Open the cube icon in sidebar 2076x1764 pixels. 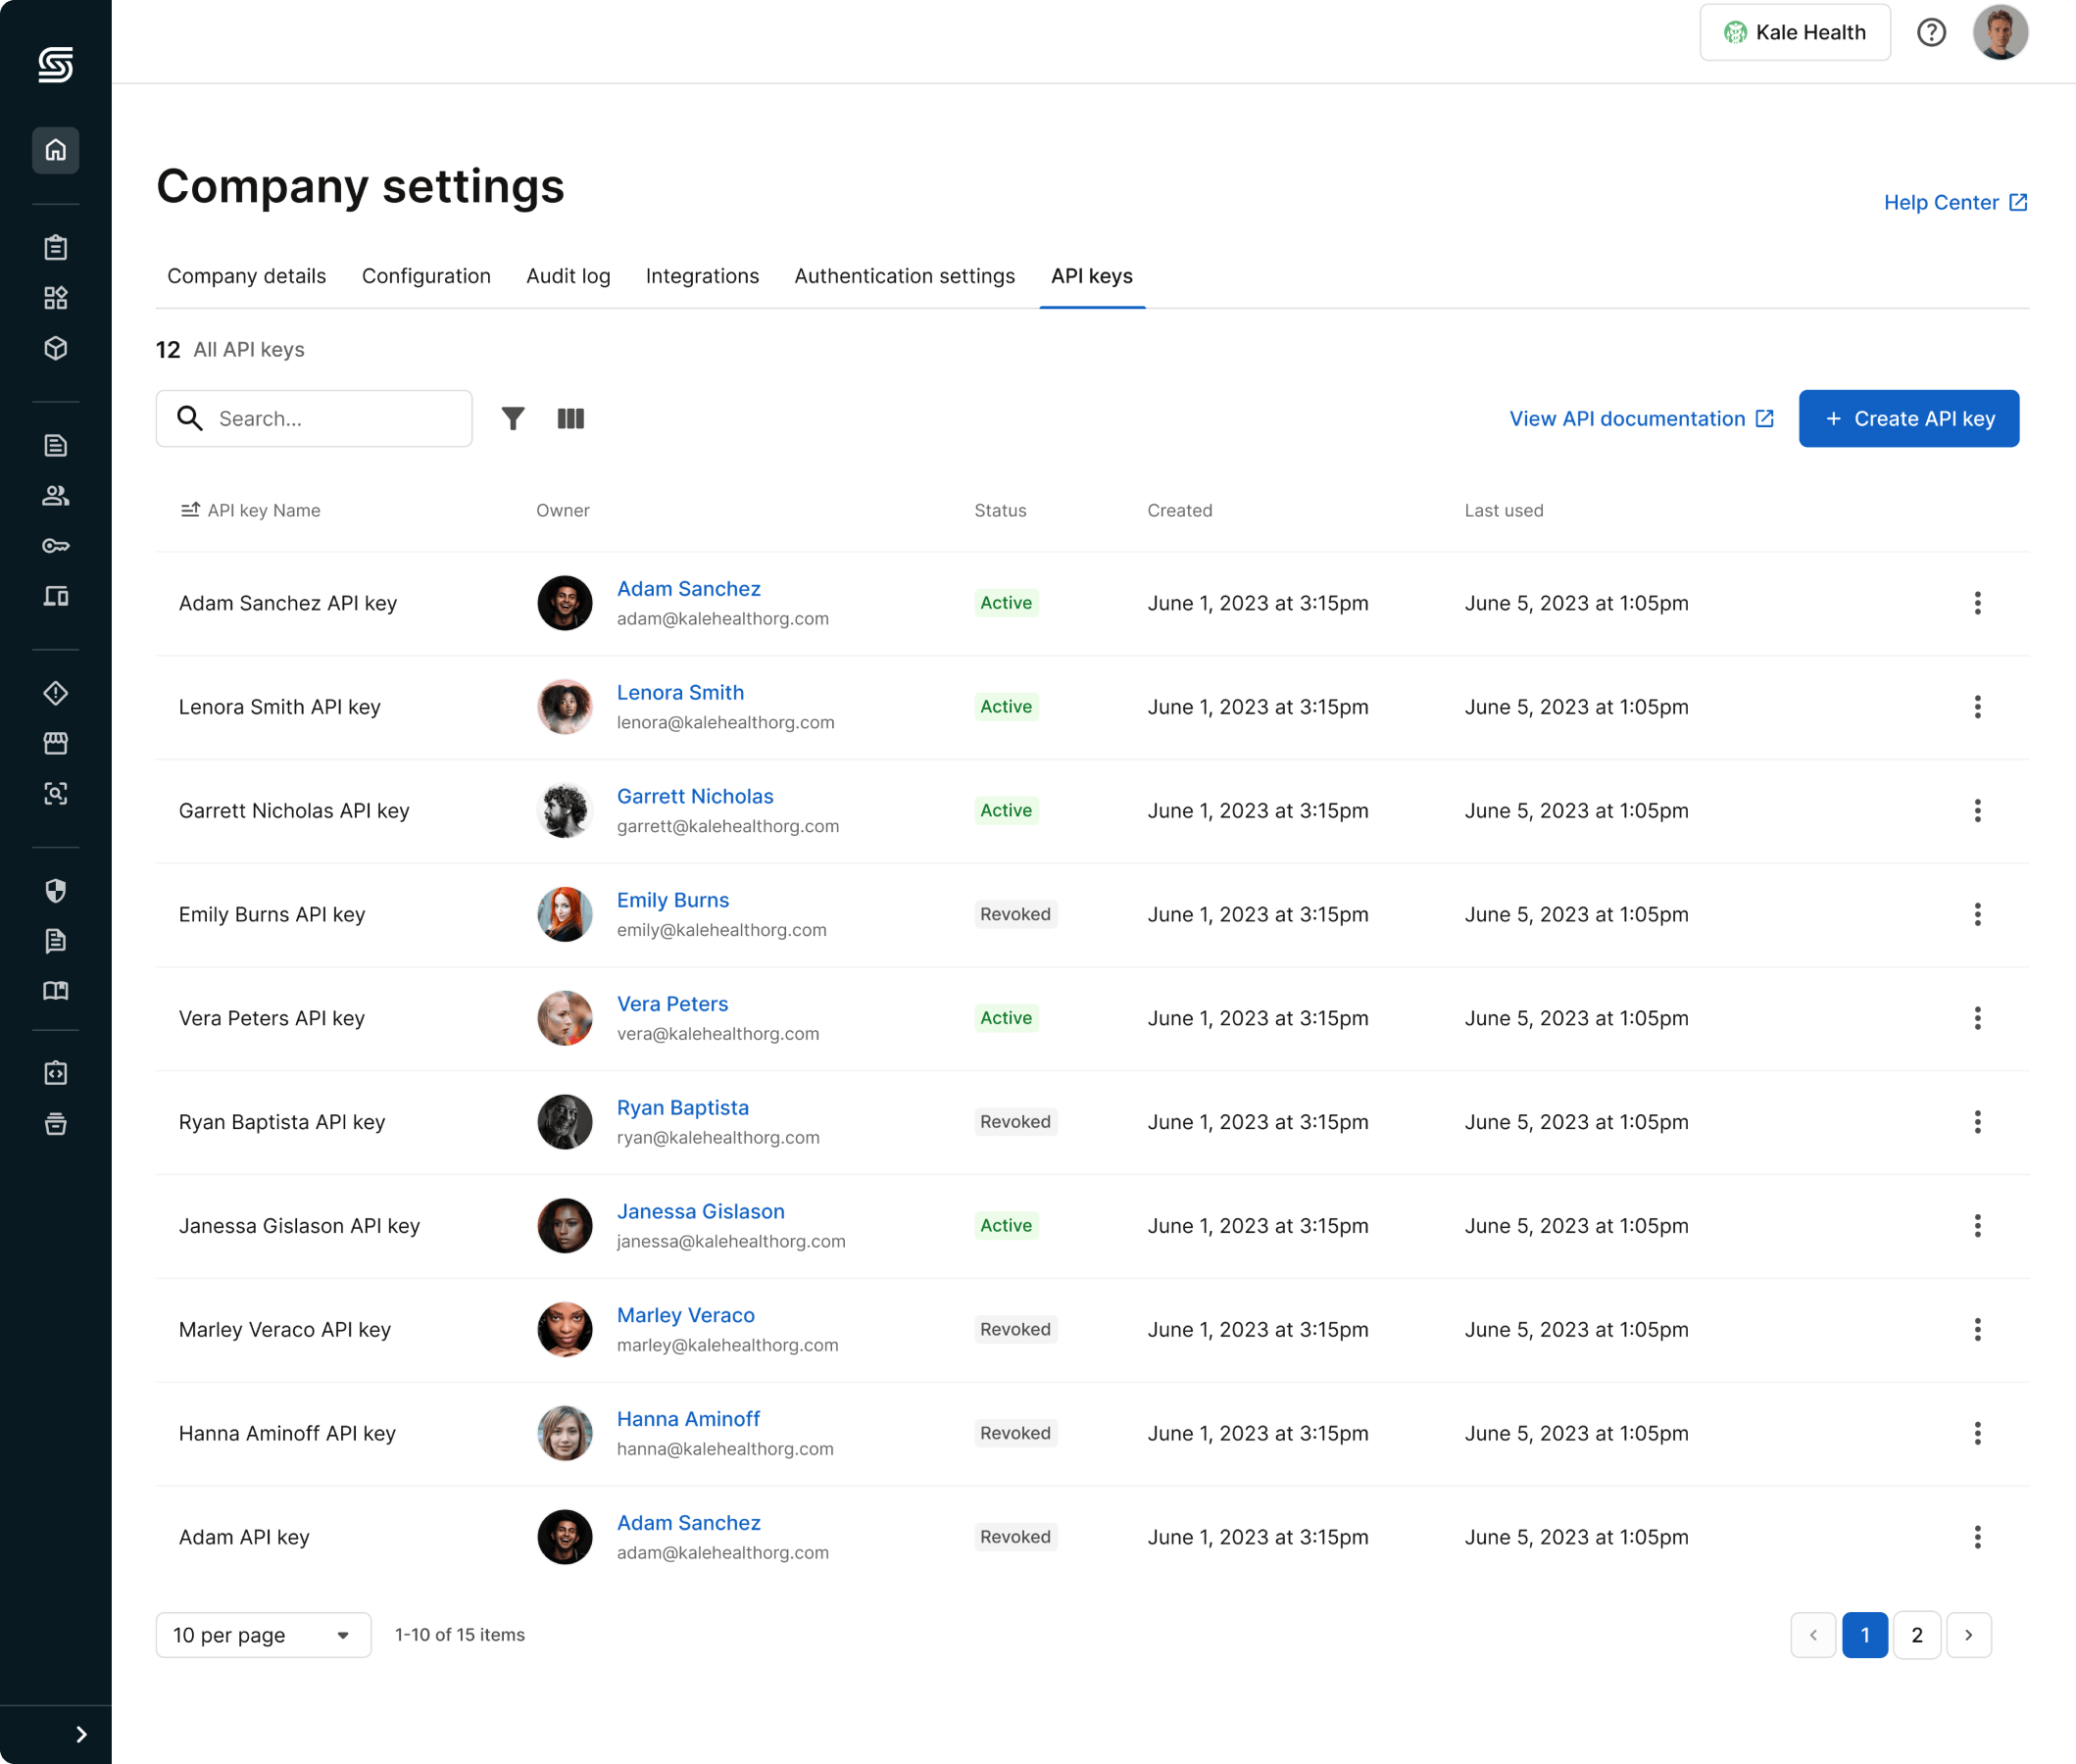pyautogui.click(x=56, y=348)
